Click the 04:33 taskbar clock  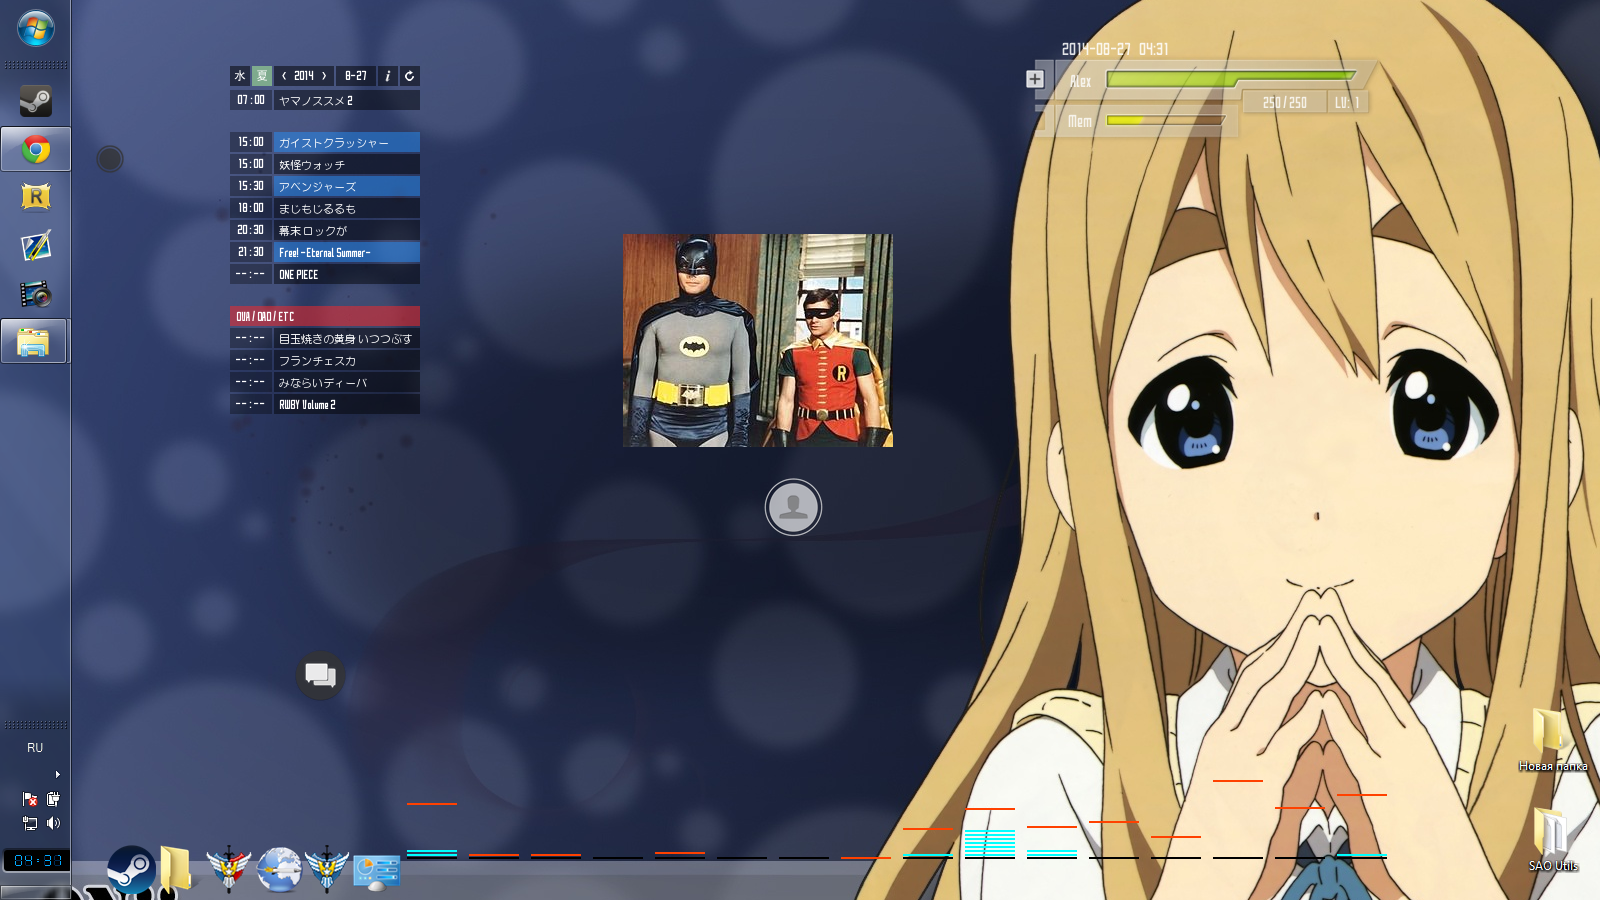[38, 860]
